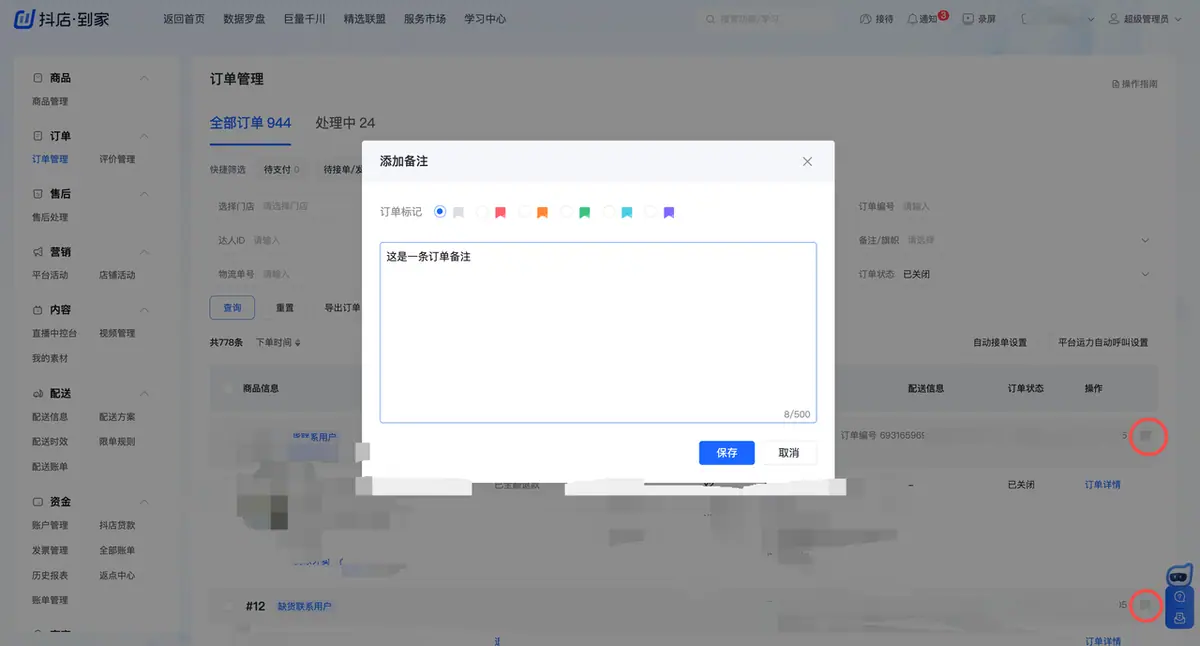Click the purple flag icon
This screenshot has height=646, width=1200.
(669, 213)
